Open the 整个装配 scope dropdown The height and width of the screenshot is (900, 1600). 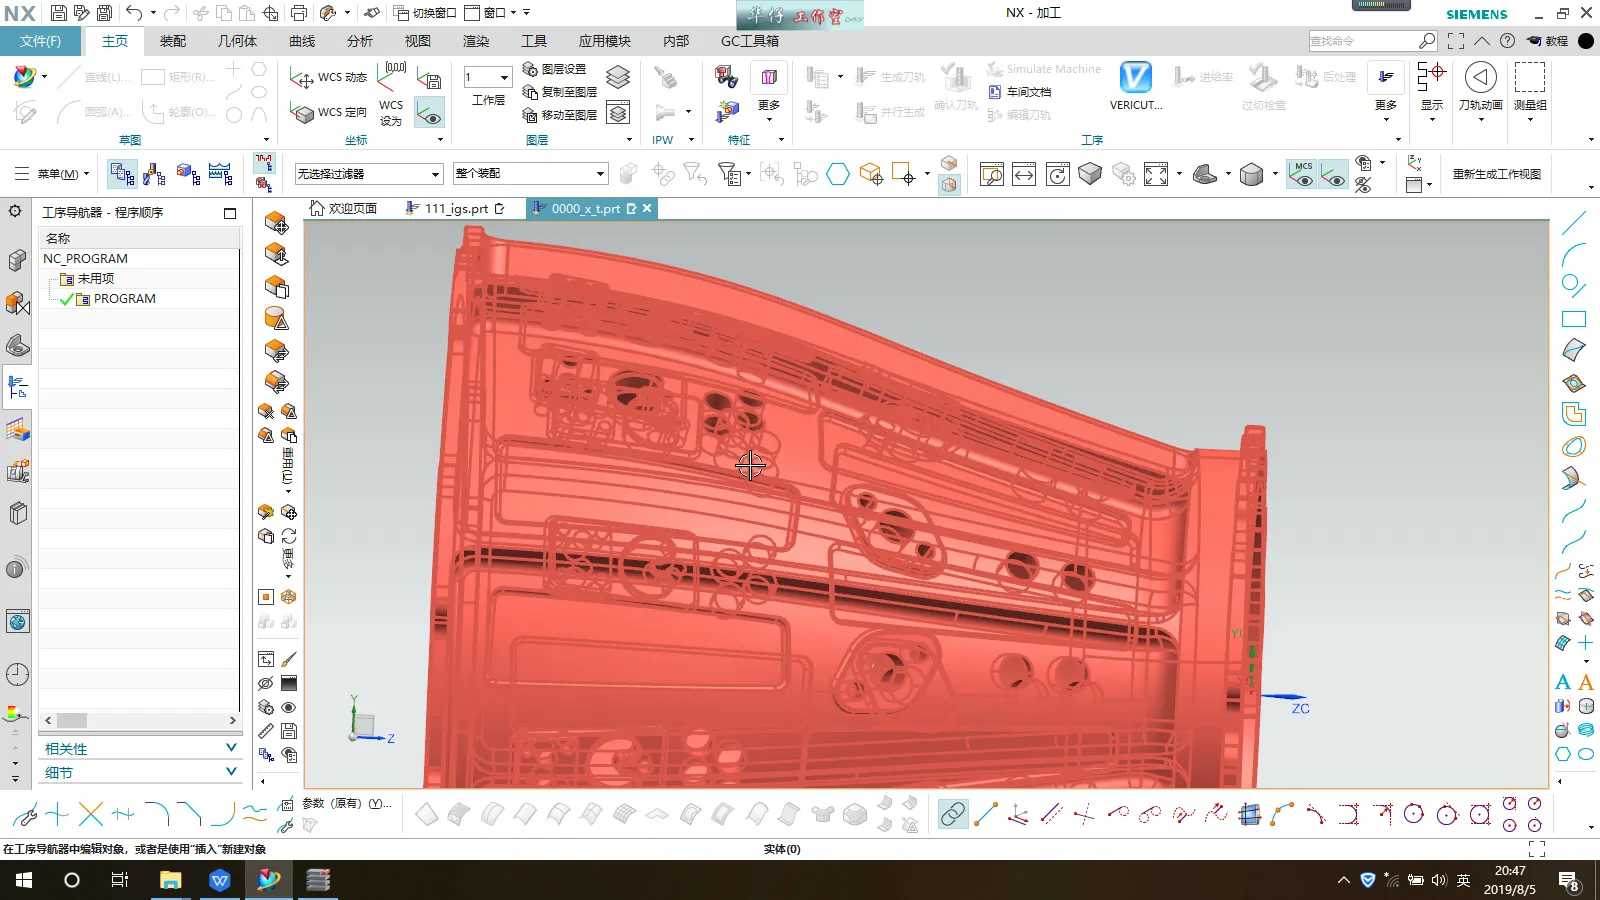coord(530,173)
